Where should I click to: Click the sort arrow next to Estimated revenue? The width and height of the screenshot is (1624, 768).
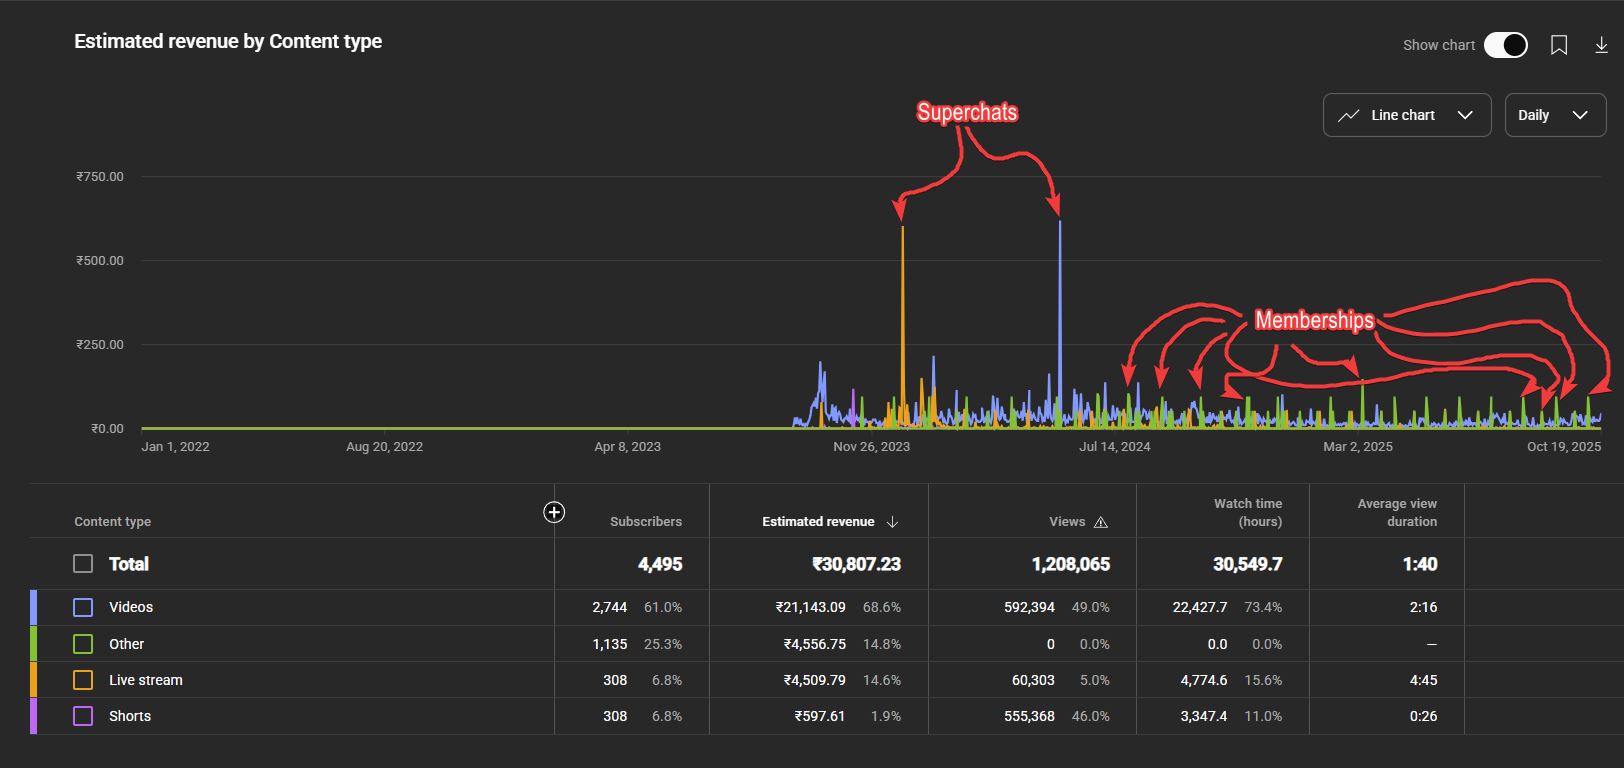point(893,522)
